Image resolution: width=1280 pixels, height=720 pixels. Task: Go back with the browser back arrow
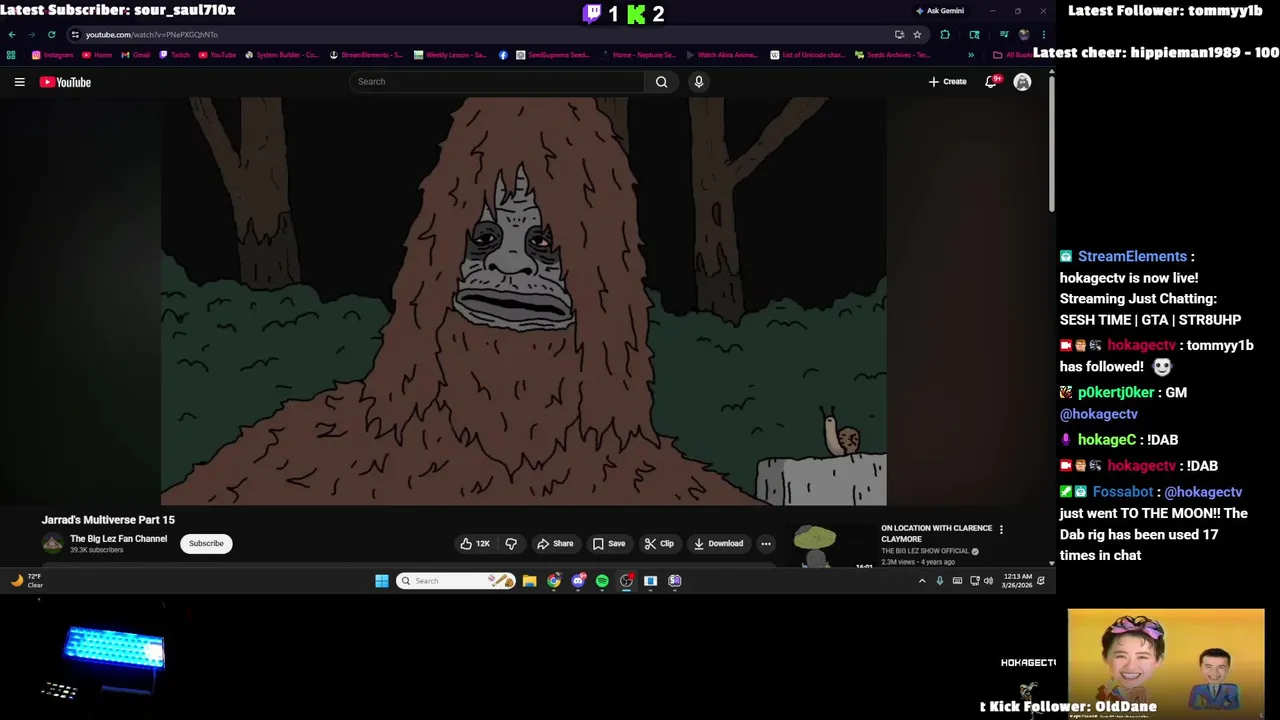tap(12, 34)
